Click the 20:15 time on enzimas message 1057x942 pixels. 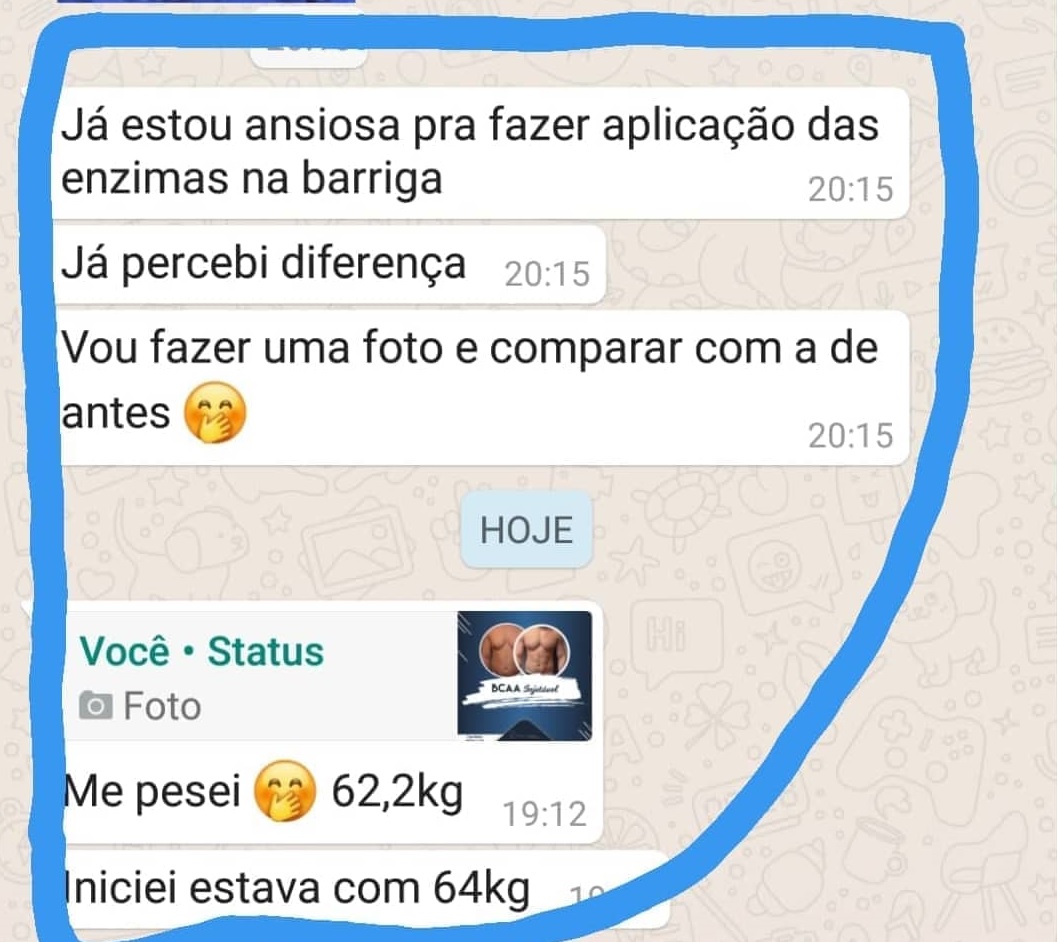851,189
